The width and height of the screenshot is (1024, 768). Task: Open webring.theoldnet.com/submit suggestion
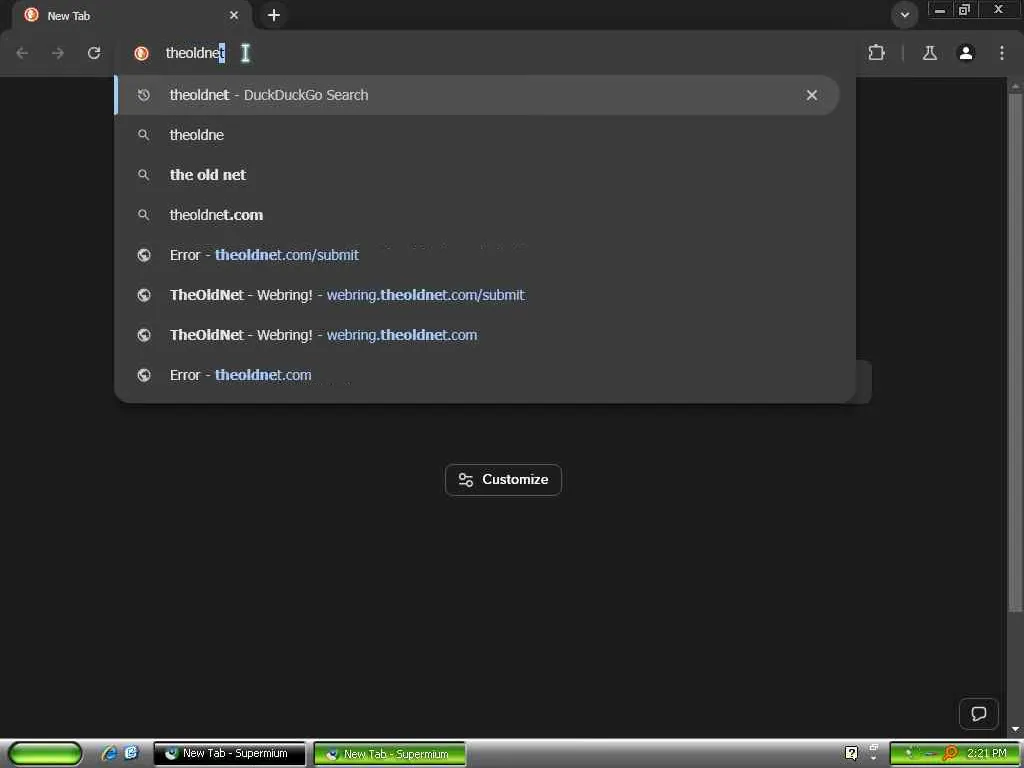point(477,295)
